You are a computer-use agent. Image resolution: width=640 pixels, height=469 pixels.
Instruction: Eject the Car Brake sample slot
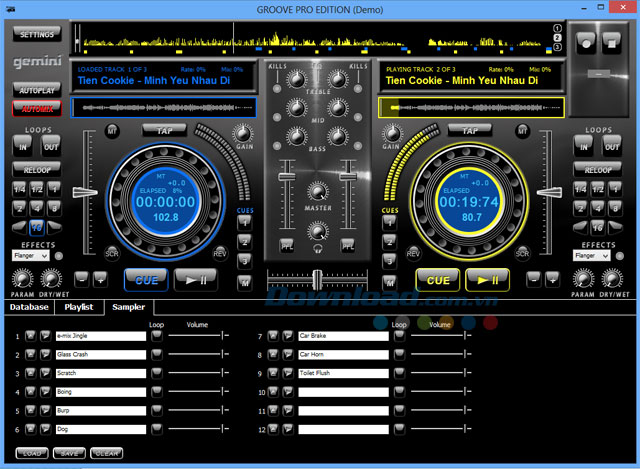pos(273,336)
